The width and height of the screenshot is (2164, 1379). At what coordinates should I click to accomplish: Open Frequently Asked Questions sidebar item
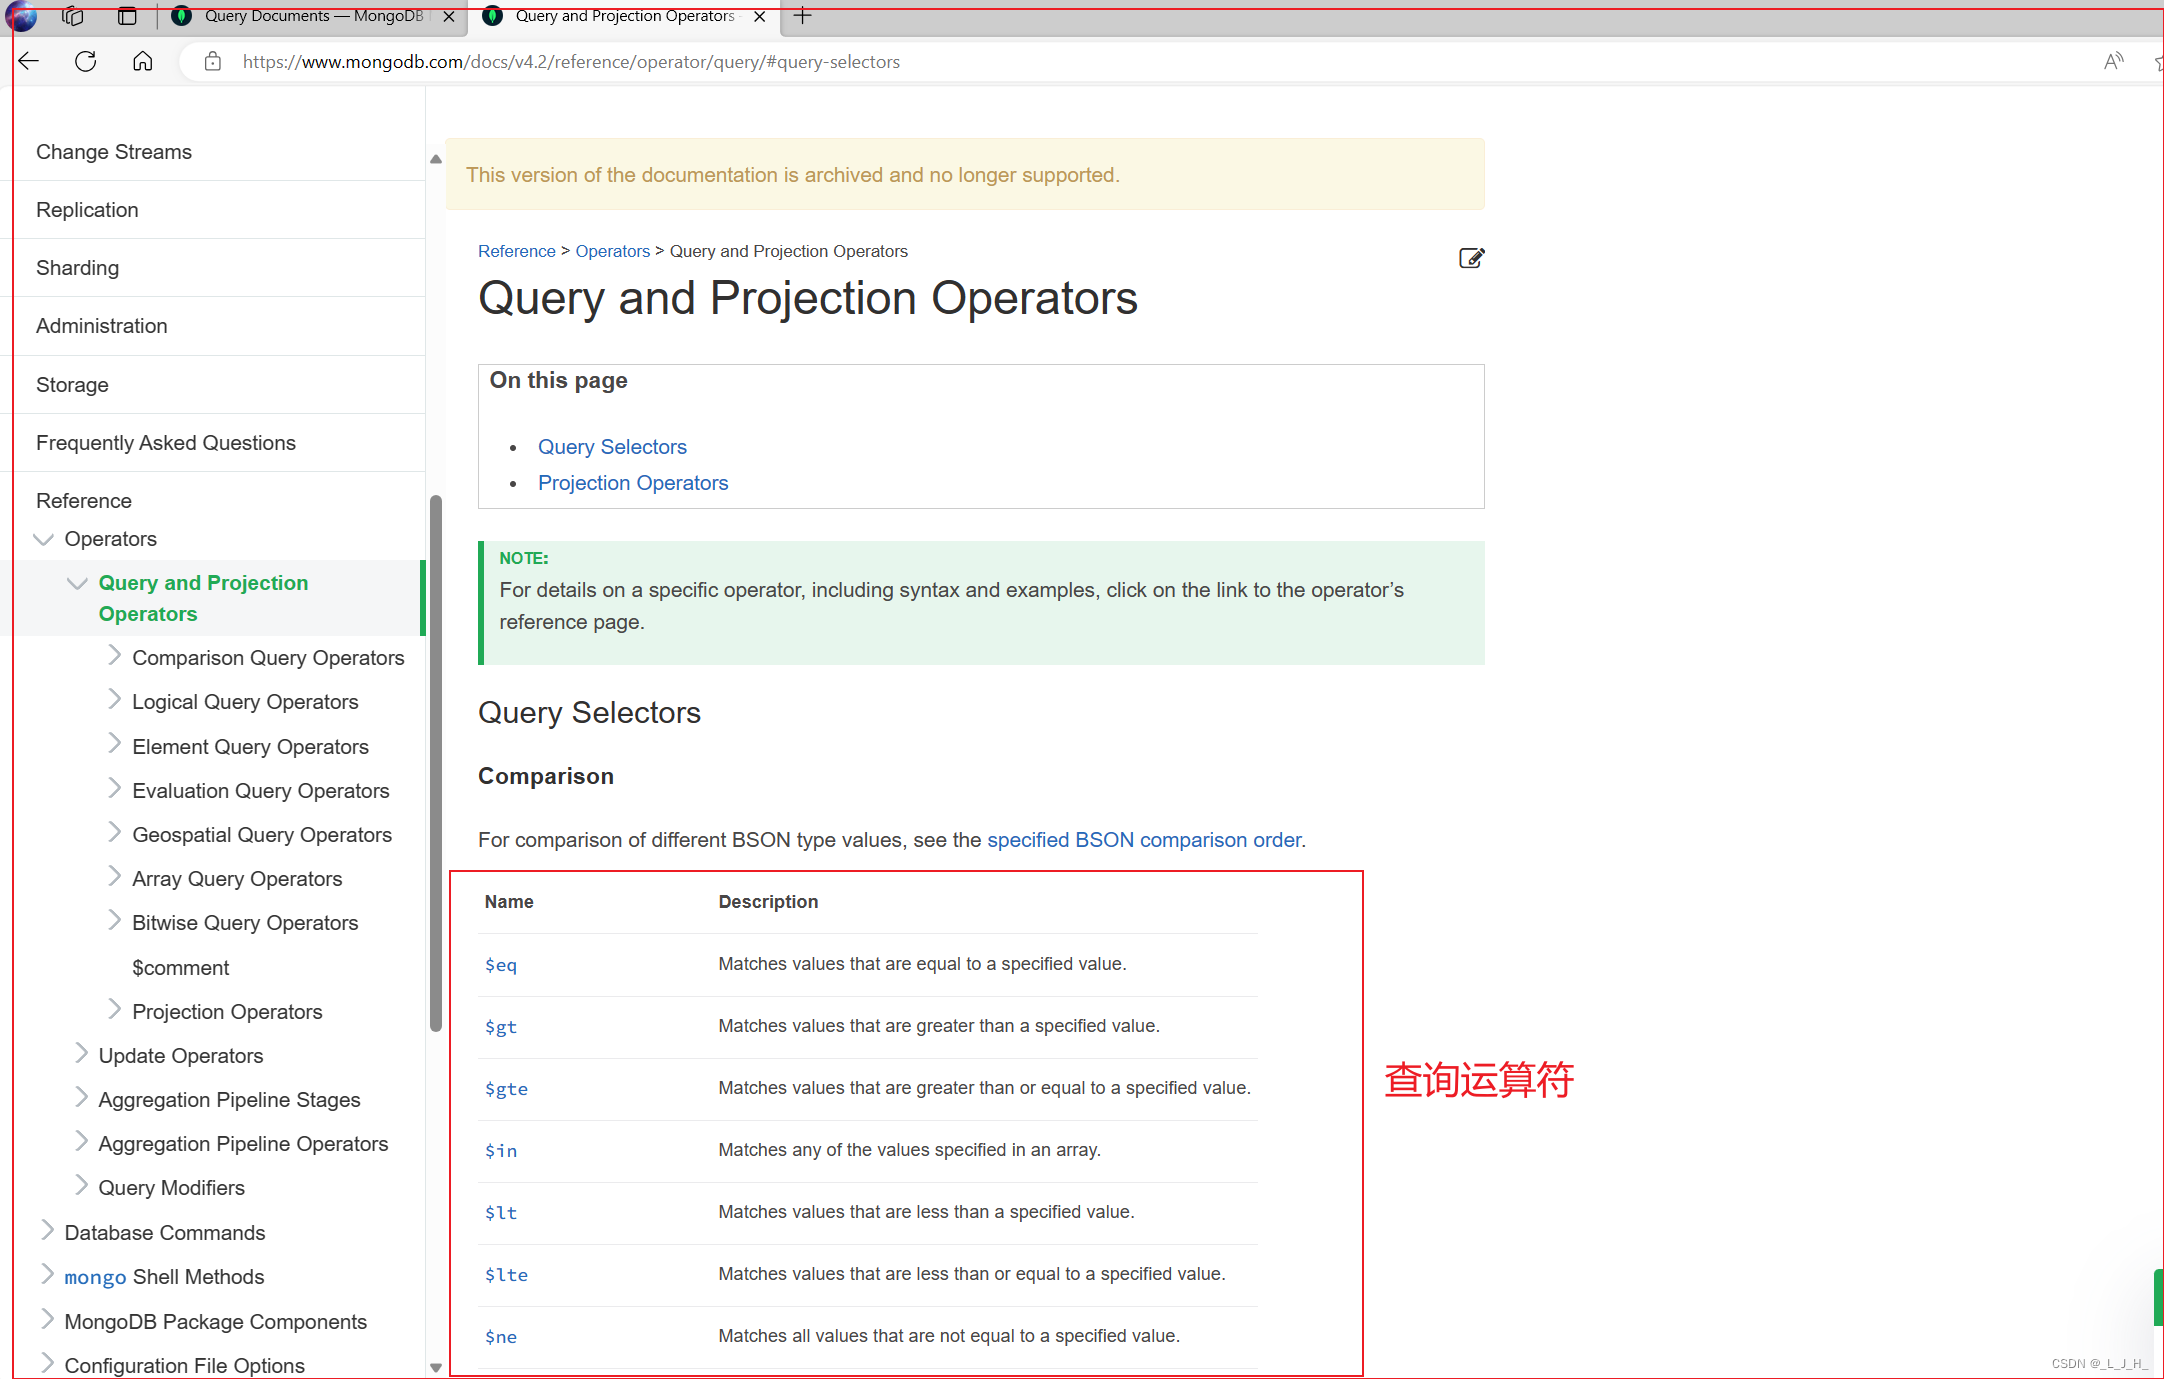[x=166, y=443]
